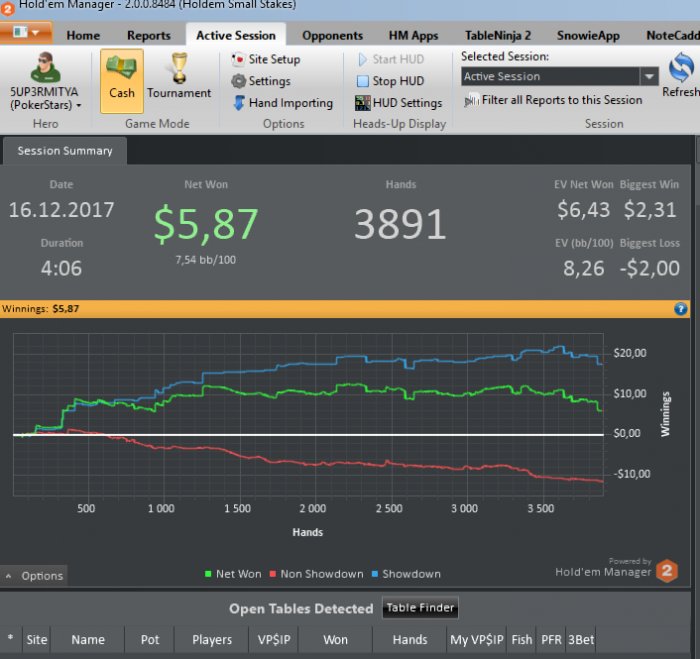
Task: Select Cash game mode
Action: pos(122,80)
